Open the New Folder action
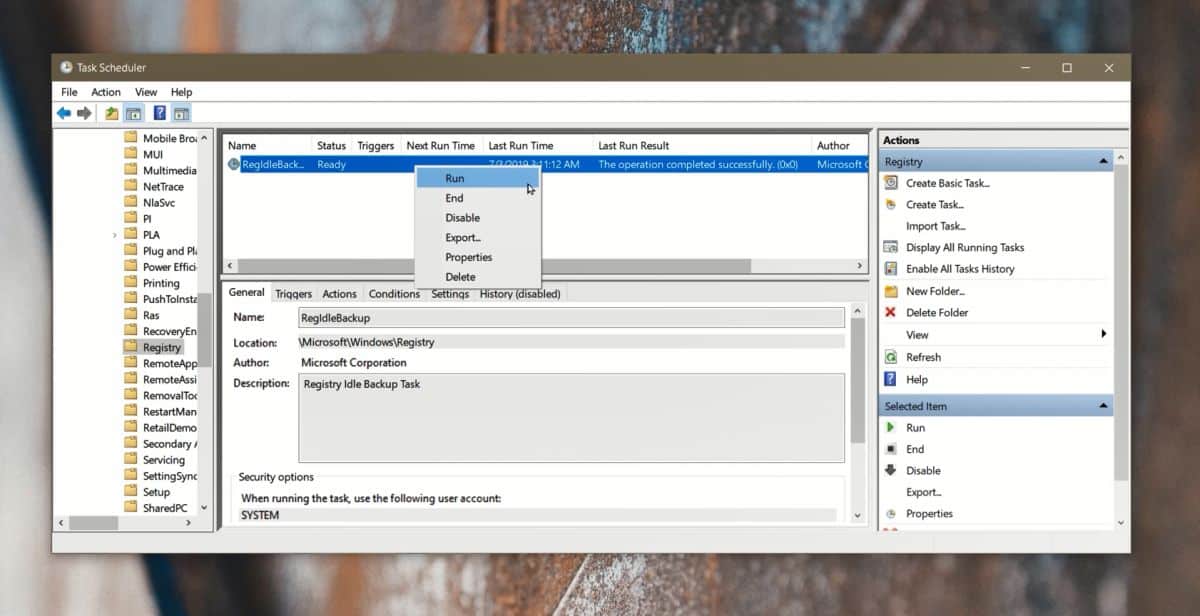Image resolution: width=1200 pixels, height=616 pixels. (x=934, y=291)
